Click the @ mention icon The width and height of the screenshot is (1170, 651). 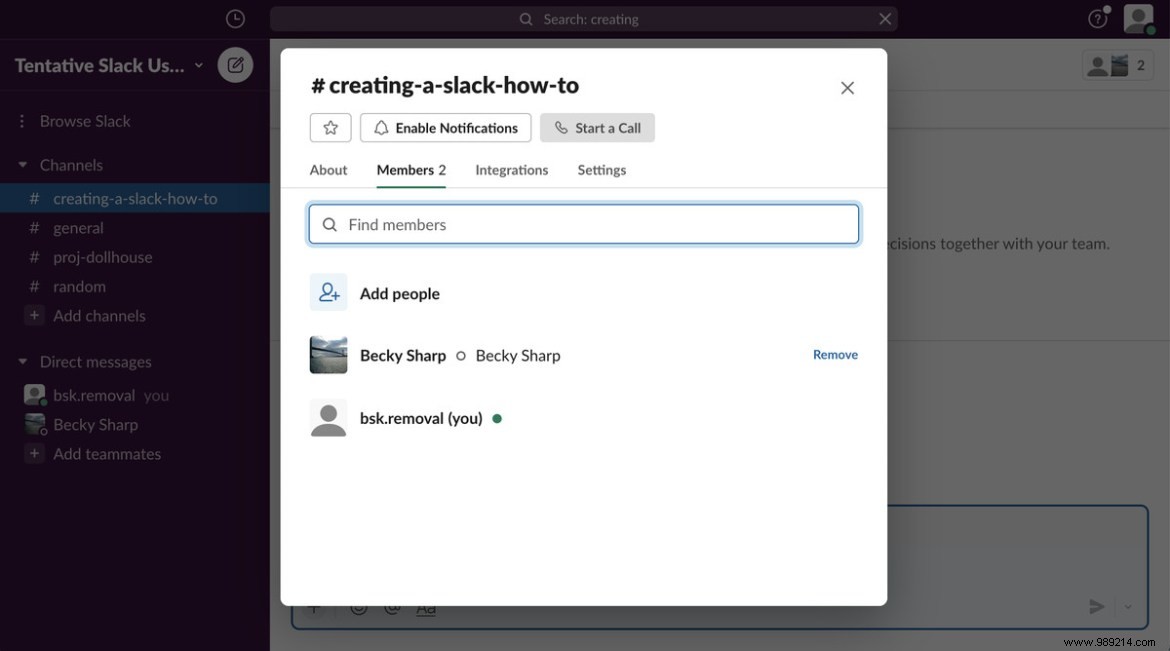[391, 606]
